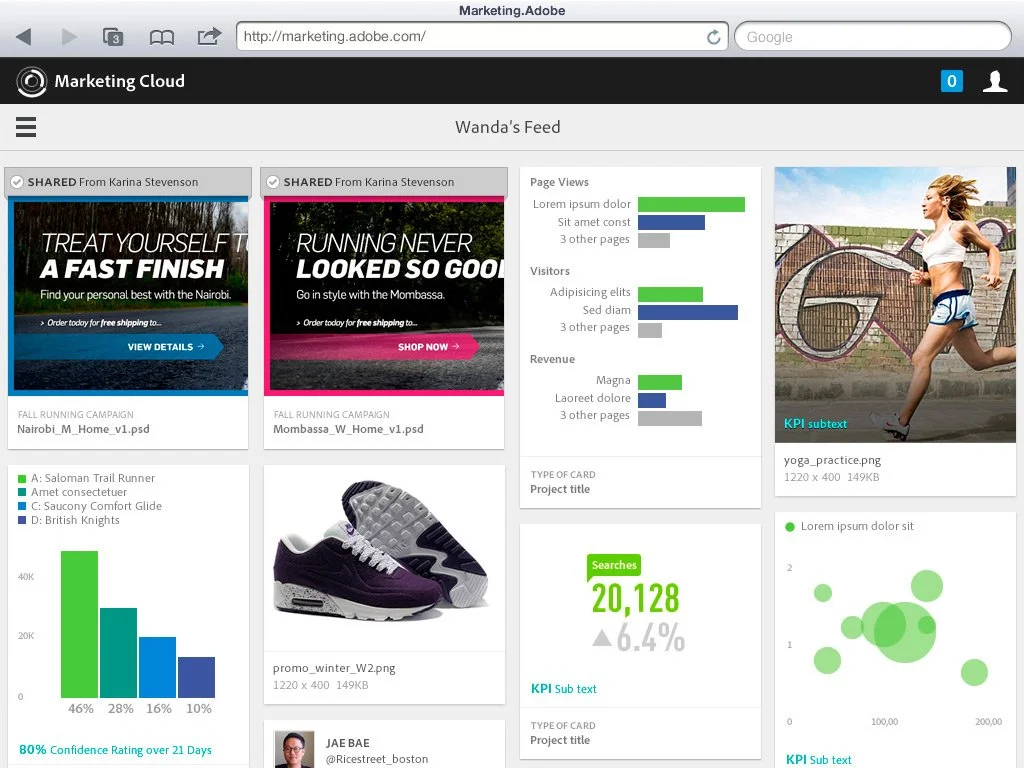Screen dimensions: 1024x768
Task: Click FALL RUNNING CAMPAIGN label on Nairobi card
Action: [x=75, y=415]
